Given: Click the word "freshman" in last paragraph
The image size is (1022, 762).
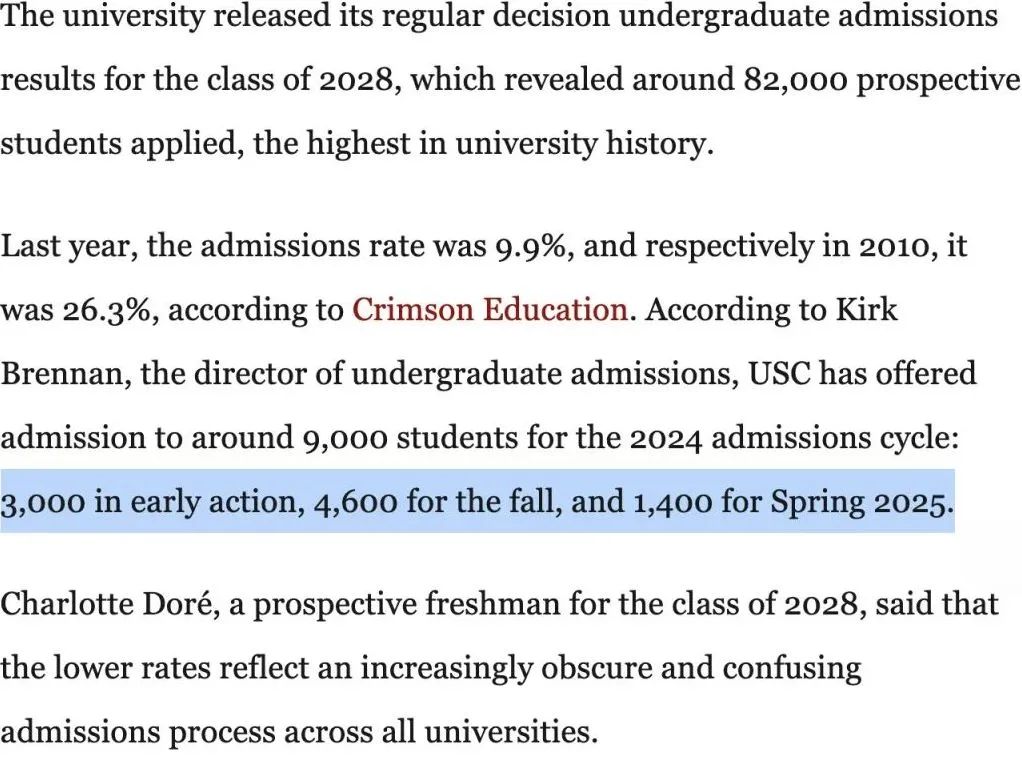Looking at the screenshot, I should (x=493, y=604).
